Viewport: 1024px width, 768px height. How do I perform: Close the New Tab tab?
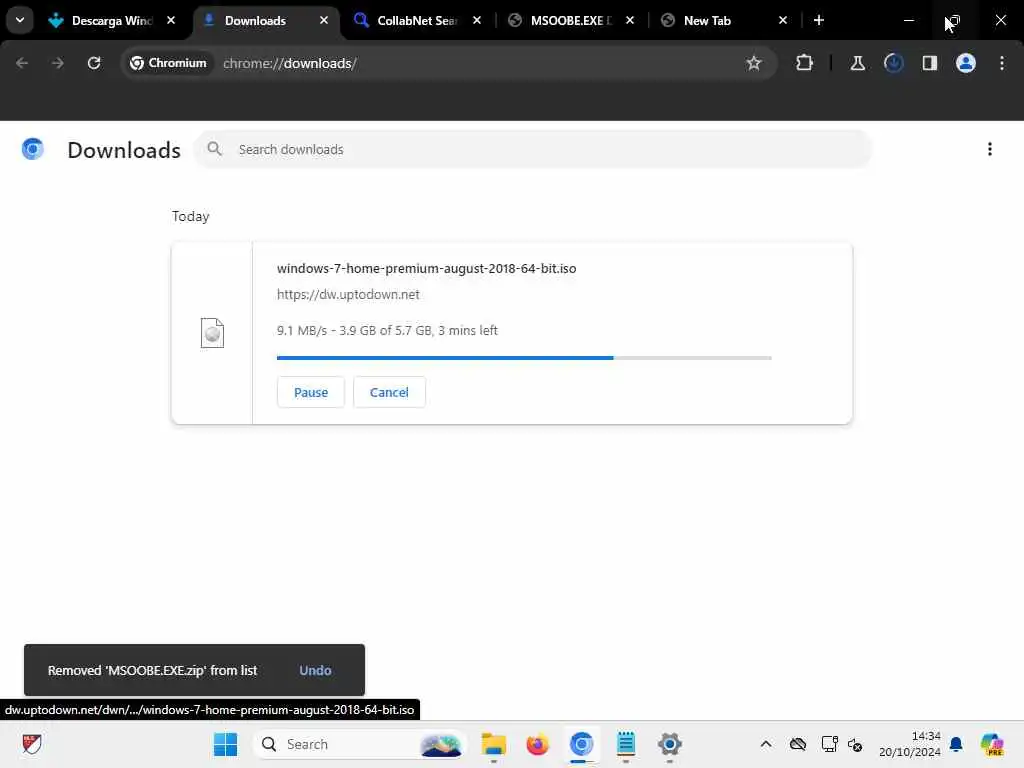783,20
